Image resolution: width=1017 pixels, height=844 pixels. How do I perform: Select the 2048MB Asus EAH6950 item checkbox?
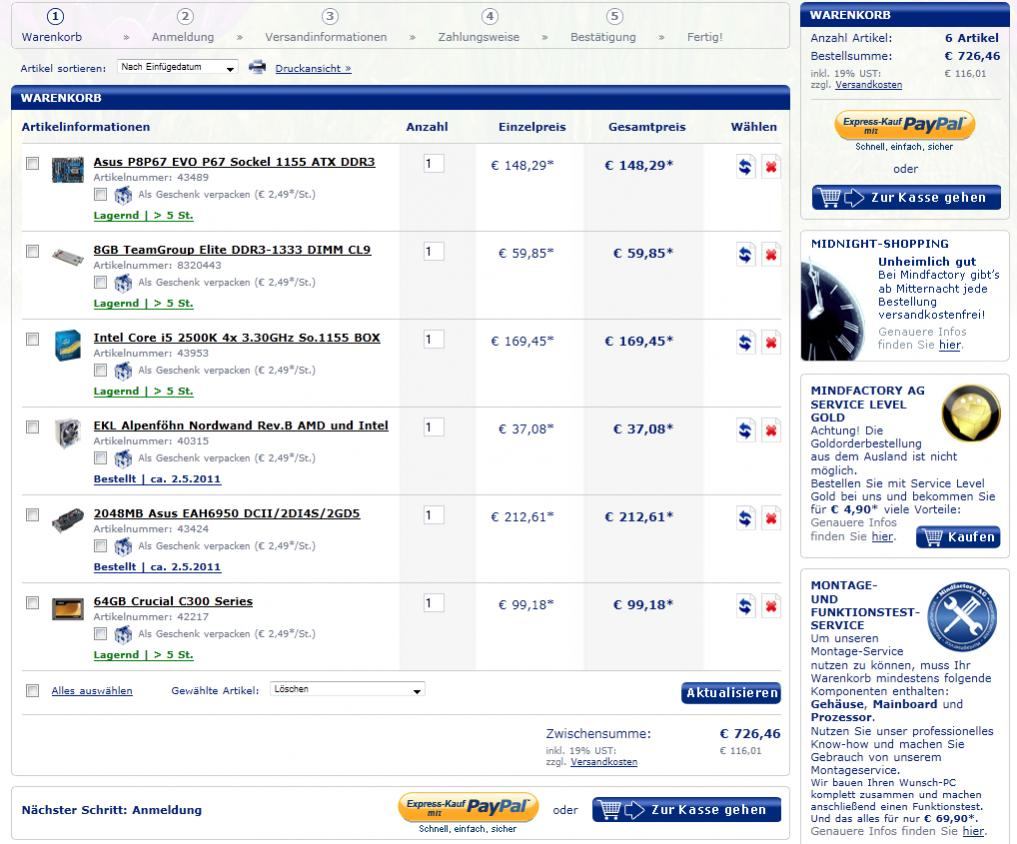pos(32,514)
